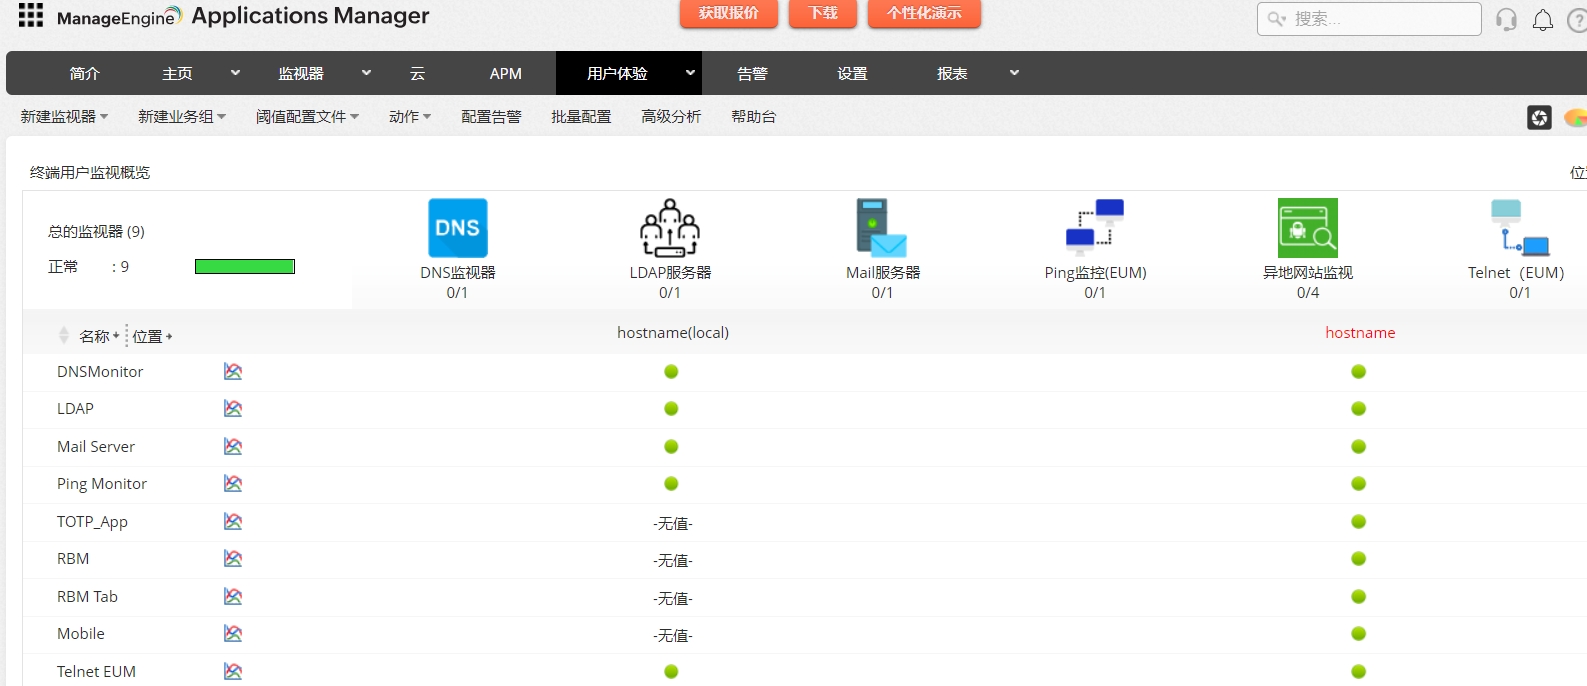Open the Telnet EUM row name
The width and height of the screenshot is (1587, 686).
click(96, 671)
